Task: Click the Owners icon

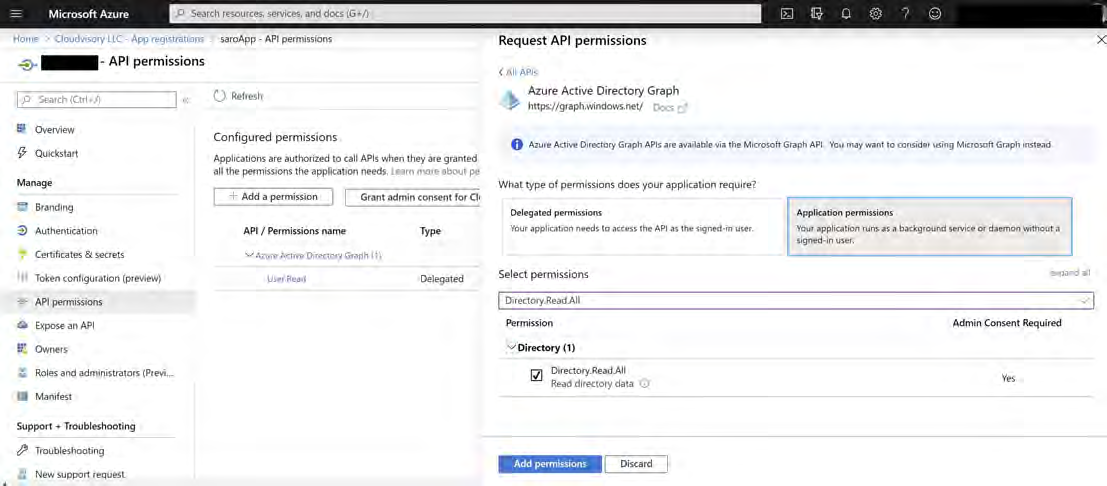Action: pyautogui.click(x=22, y=349)
